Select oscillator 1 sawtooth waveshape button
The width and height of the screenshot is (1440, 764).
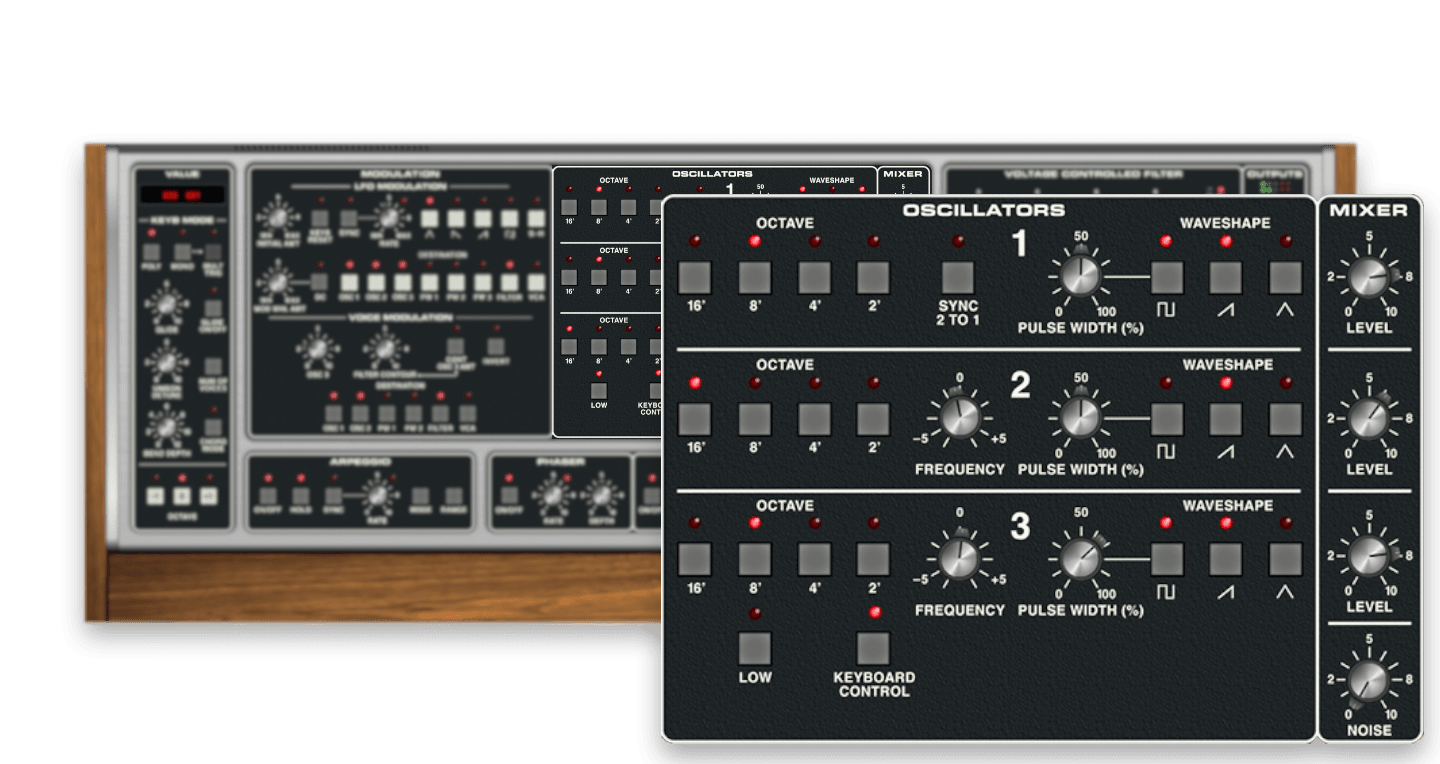(x=1225, y=278)
